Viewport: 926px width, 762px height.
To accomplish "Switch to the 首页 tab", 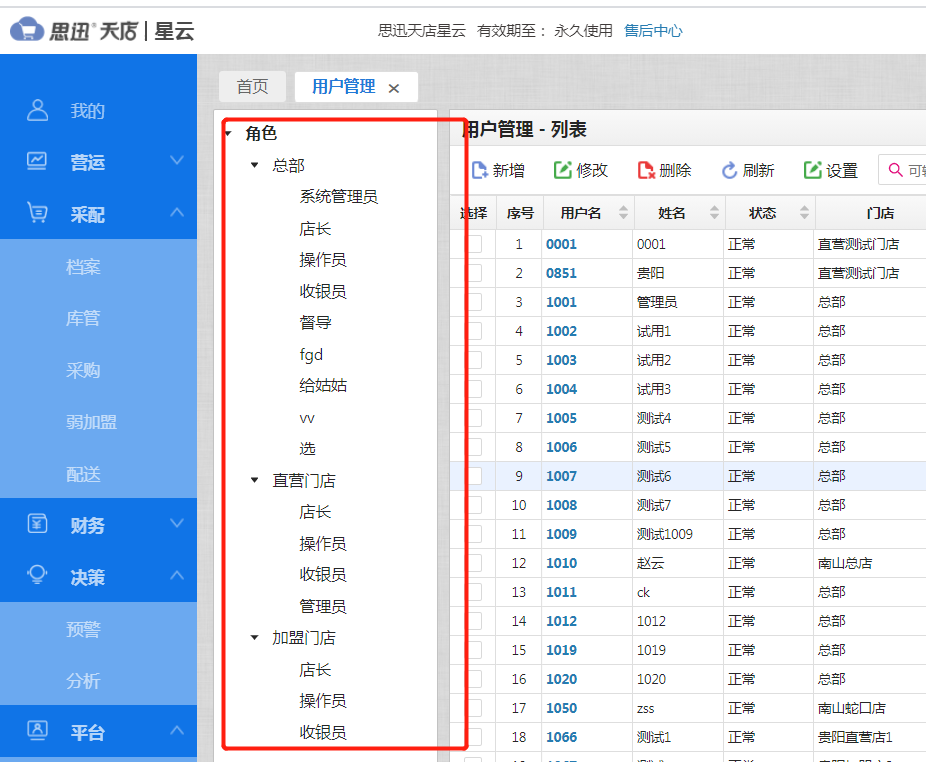I will [252, 87].
